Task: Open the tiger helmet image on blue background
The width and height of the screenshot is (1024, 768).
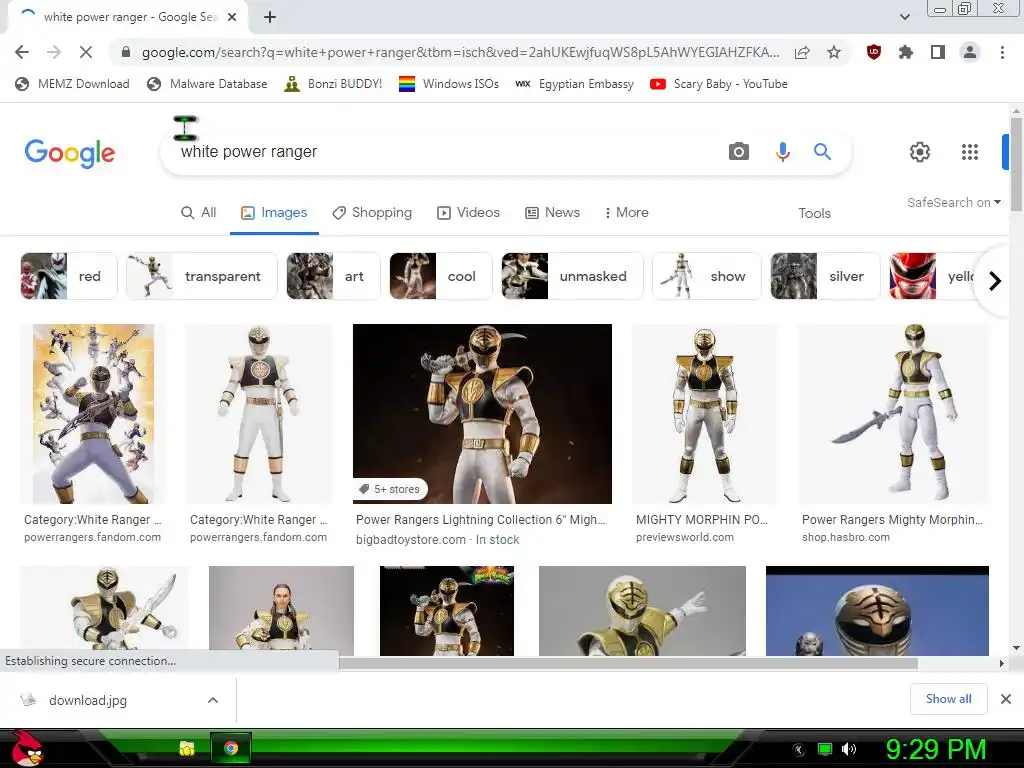Action: point(877,611)
